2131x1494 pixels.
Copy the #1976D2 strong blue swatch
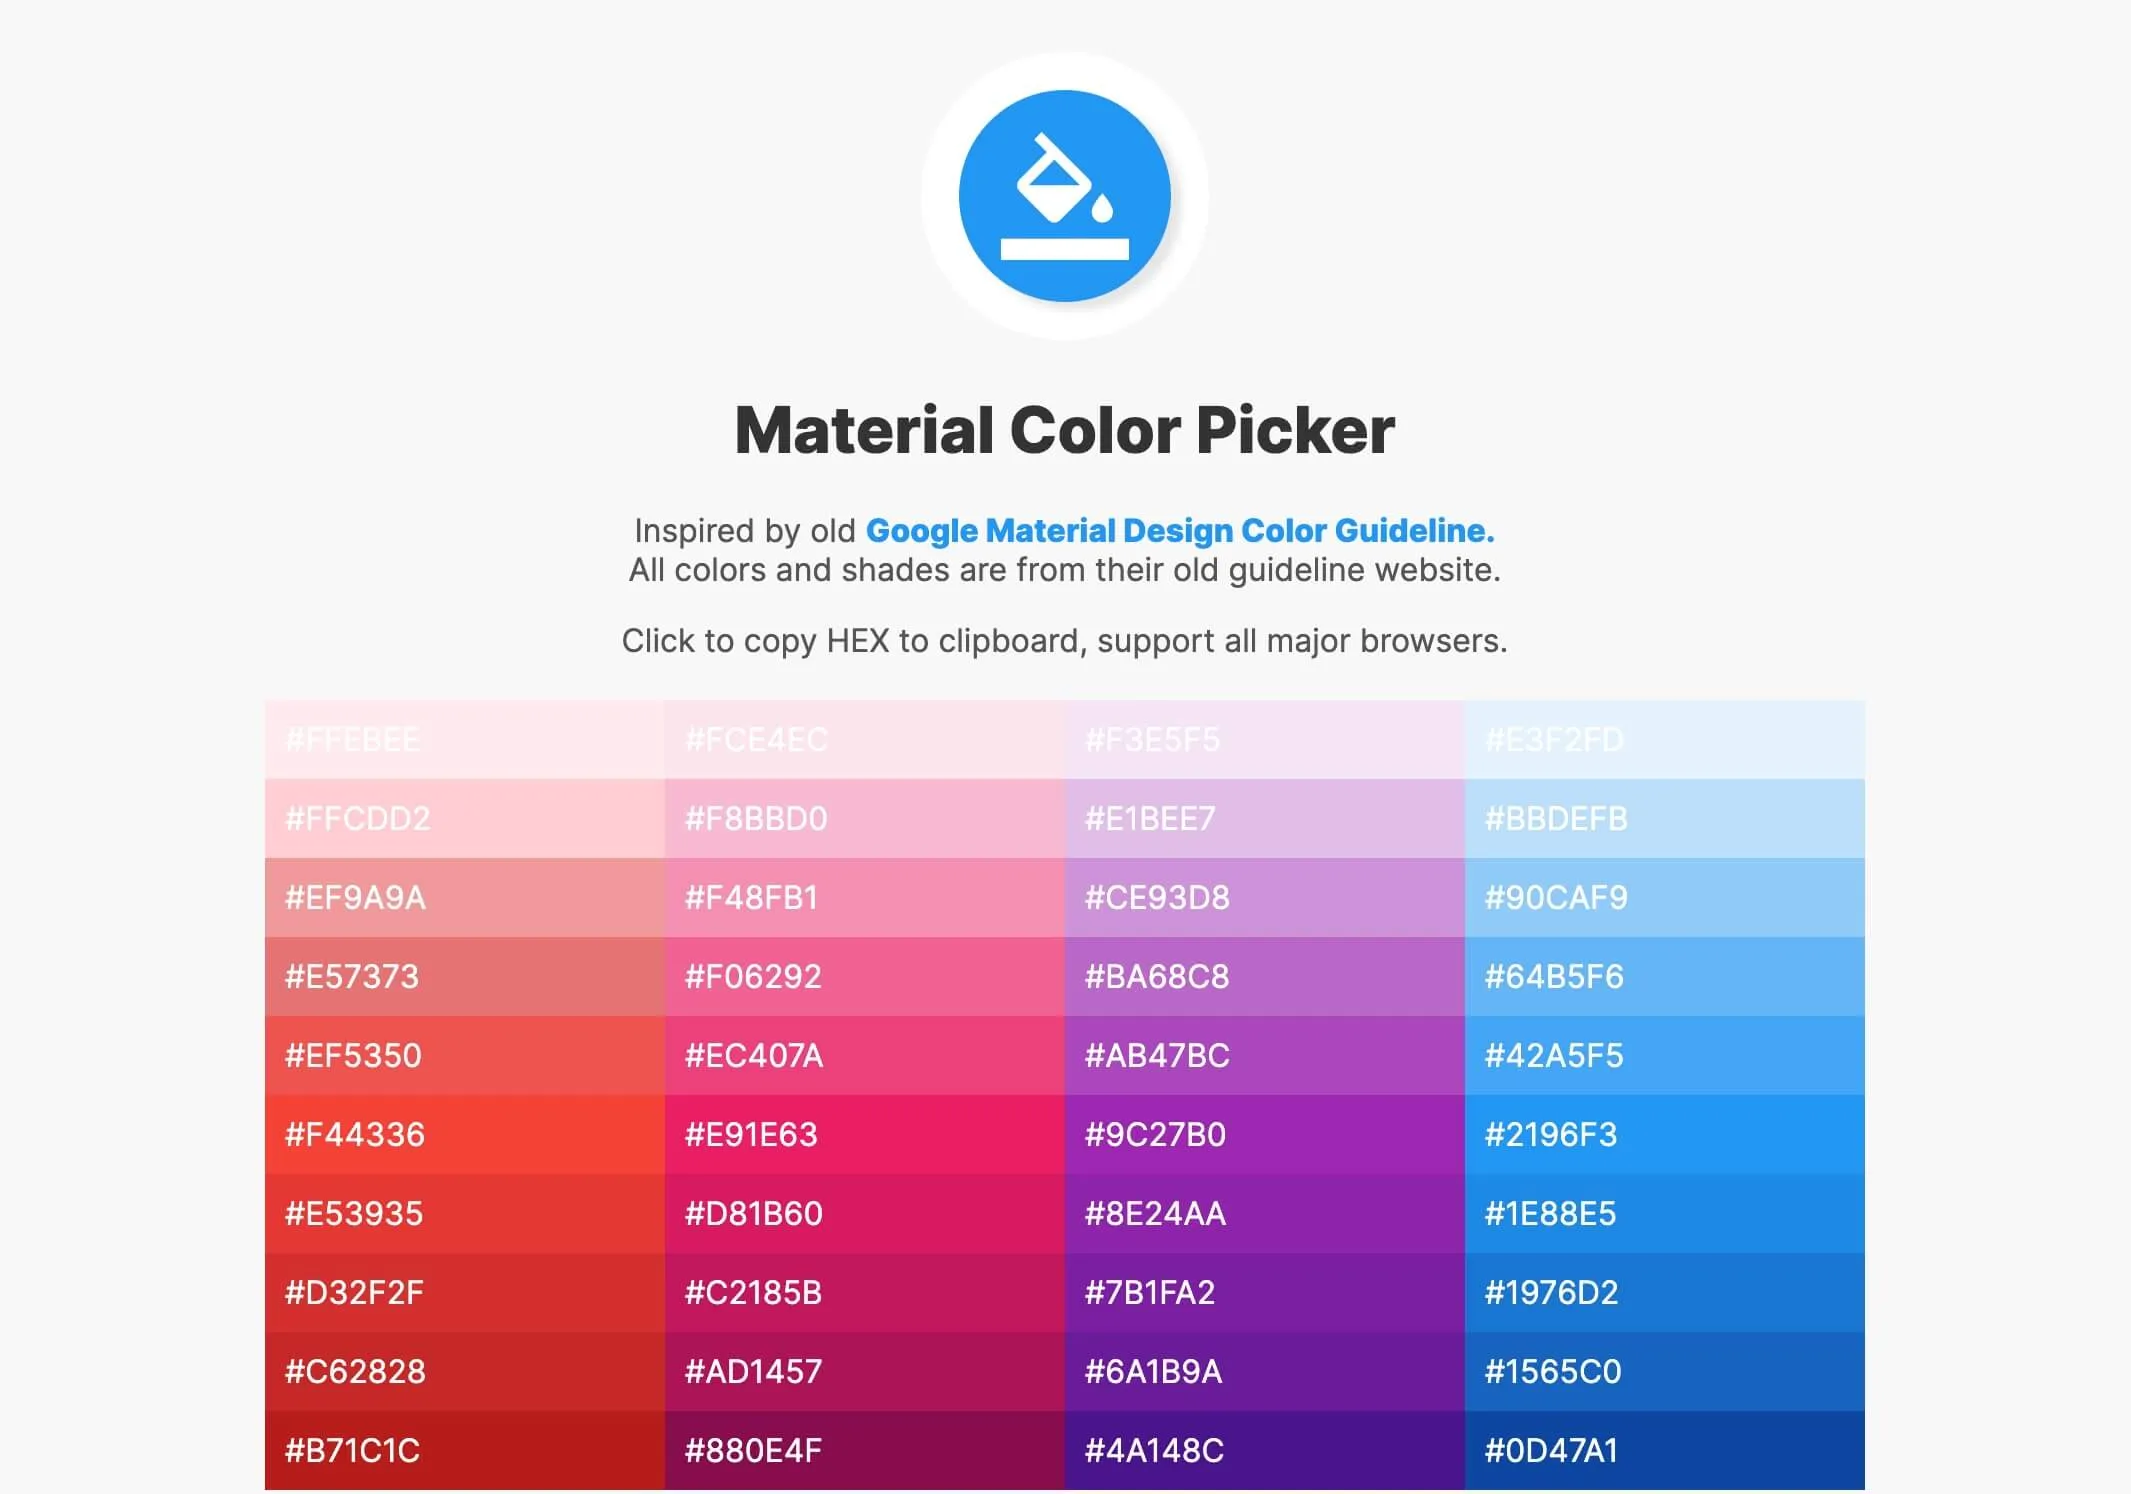coord(1667,1292)
